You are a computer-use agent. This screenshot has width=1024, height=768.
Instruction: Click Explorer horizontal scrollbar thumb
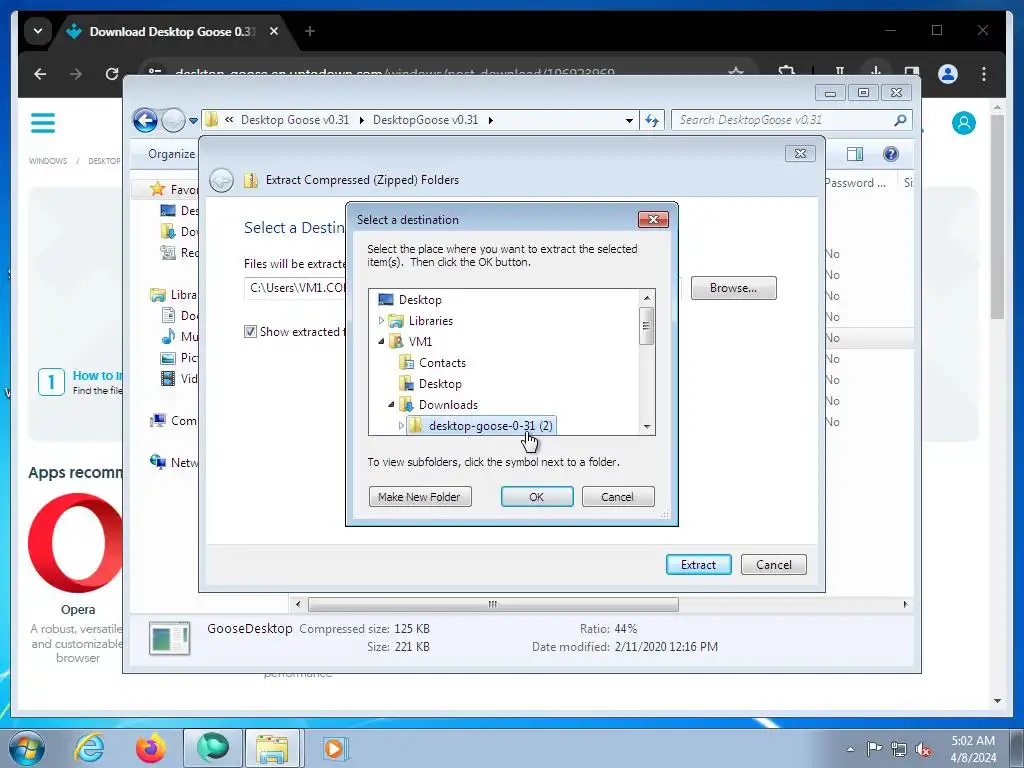[x=493, y=605]
